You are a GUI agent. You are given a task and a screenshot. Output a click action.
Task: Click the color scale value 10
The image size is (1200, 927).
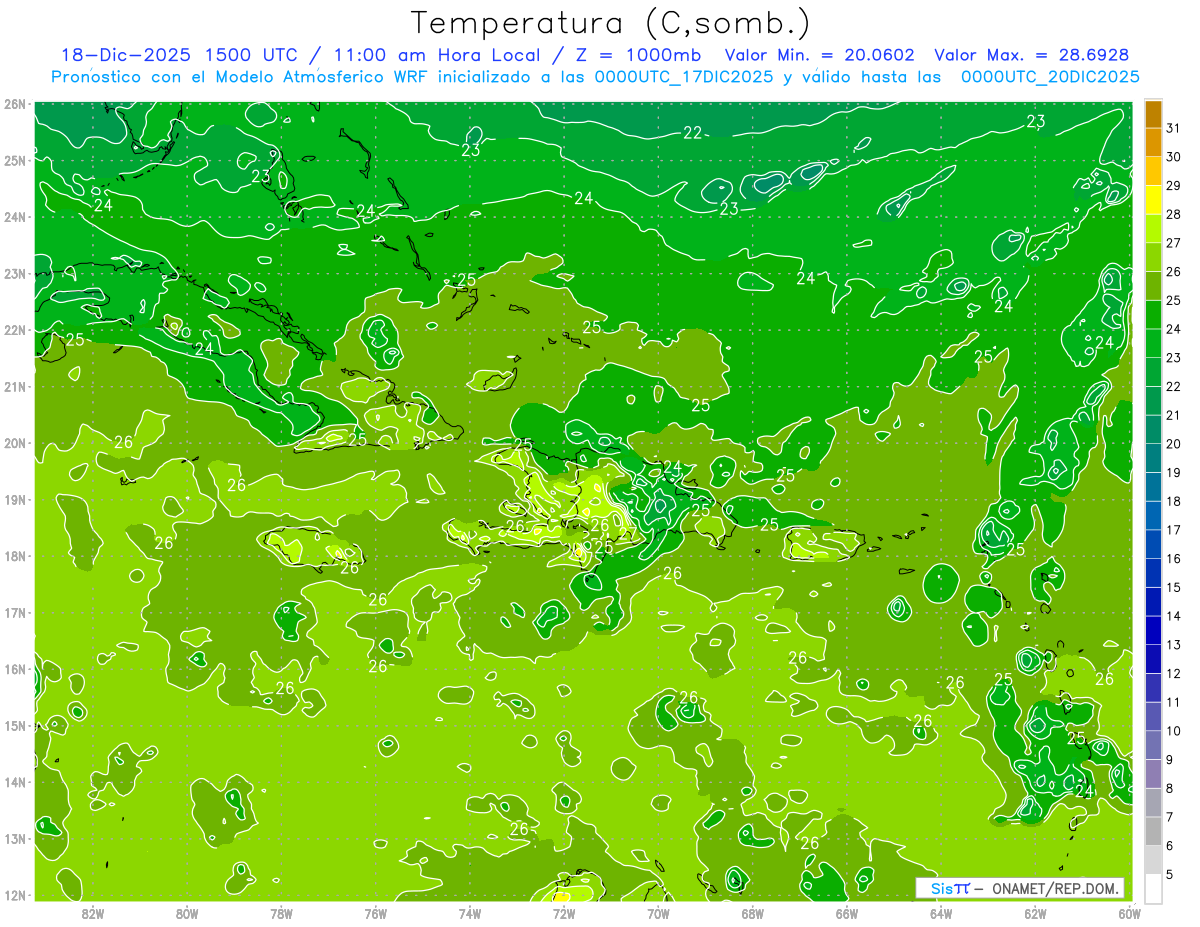[1174, 731]
